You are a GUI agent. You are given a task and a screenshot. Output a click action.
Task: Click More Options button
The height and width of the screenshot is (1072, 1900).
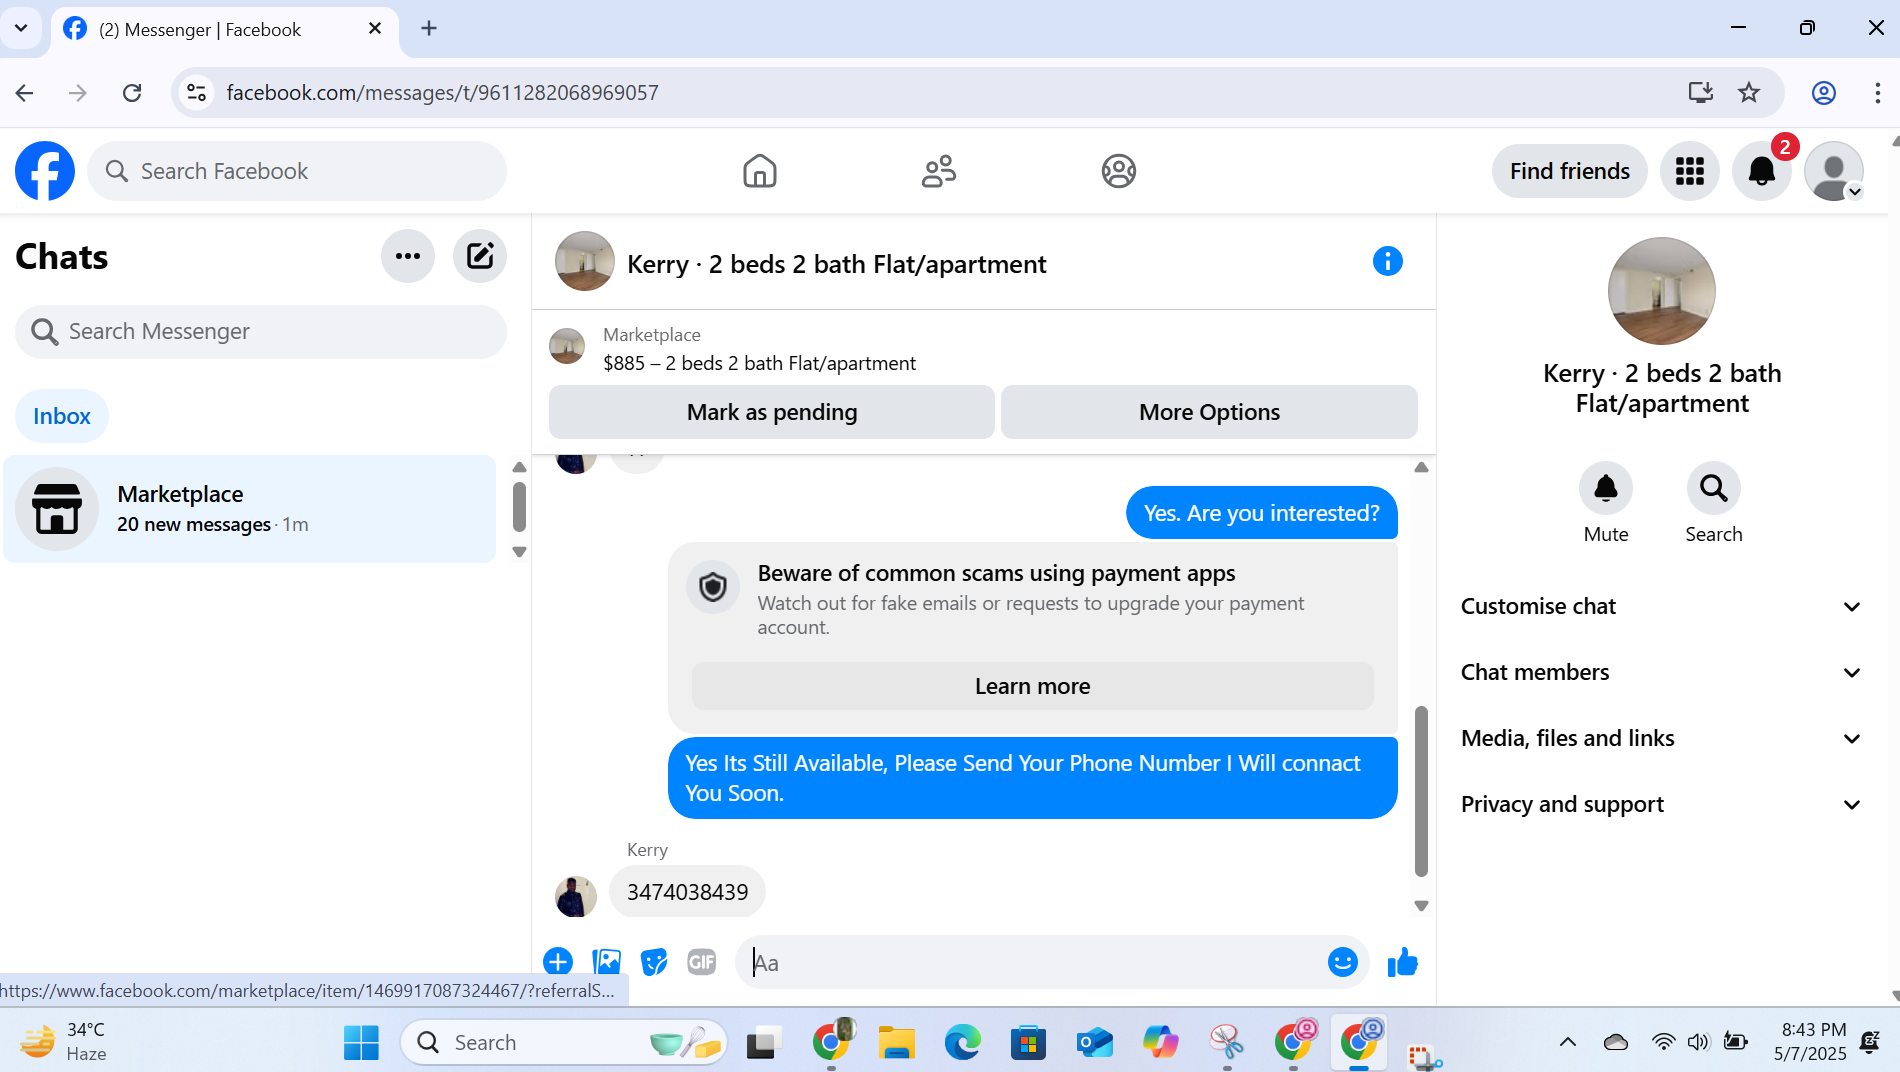pos(1209,412)
